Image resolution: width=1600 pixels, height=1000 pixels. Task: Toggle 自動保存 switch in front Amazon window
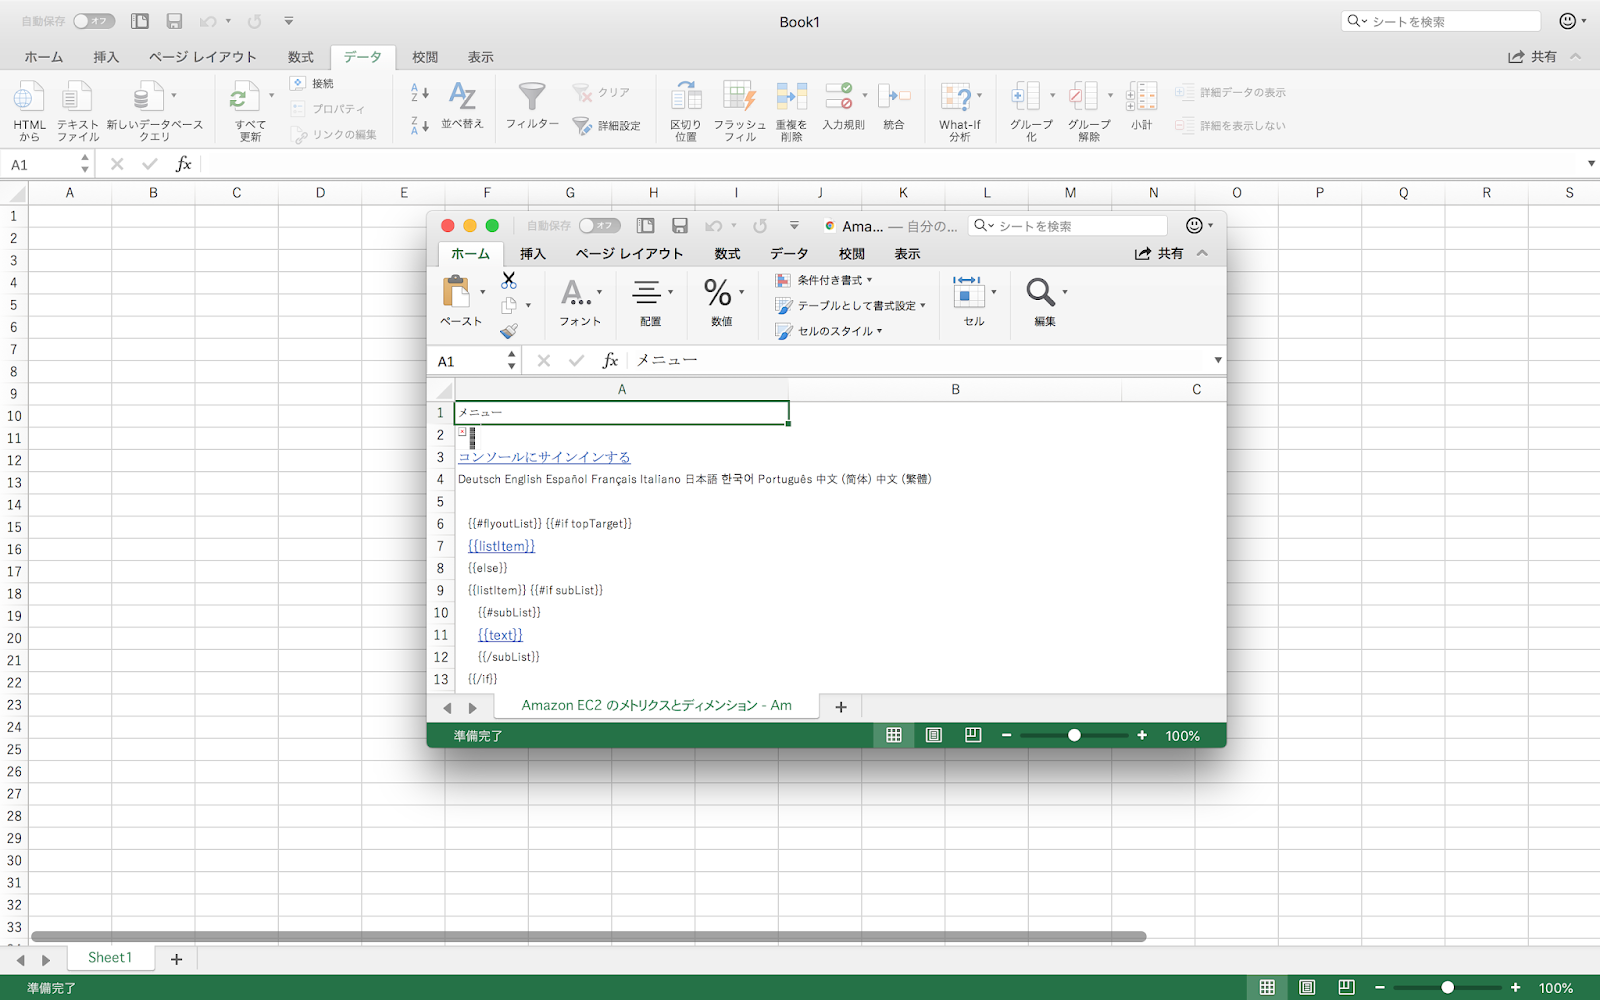point(600,226)
